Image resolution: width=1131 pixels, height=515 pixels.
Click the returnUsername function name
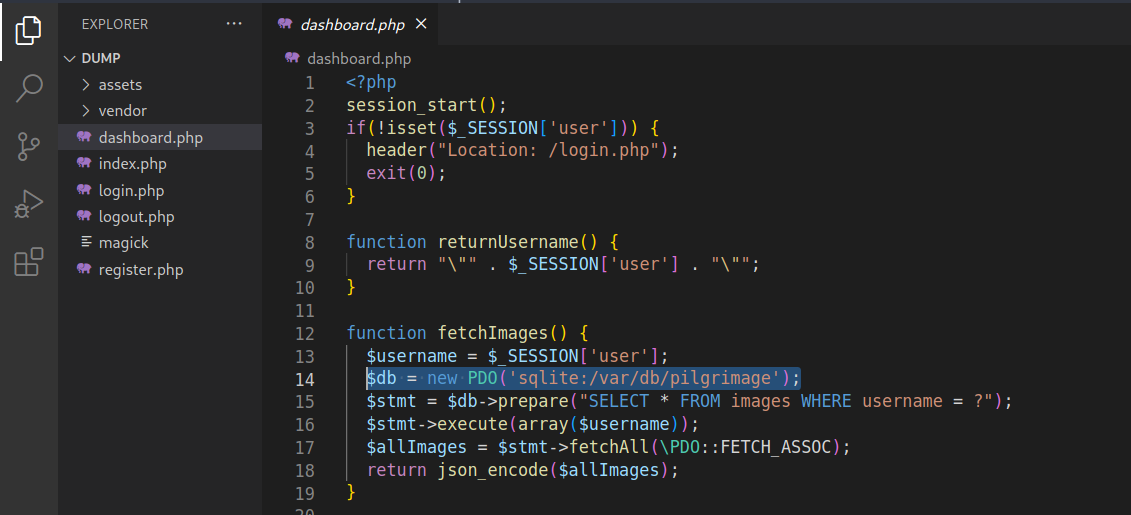509,242
